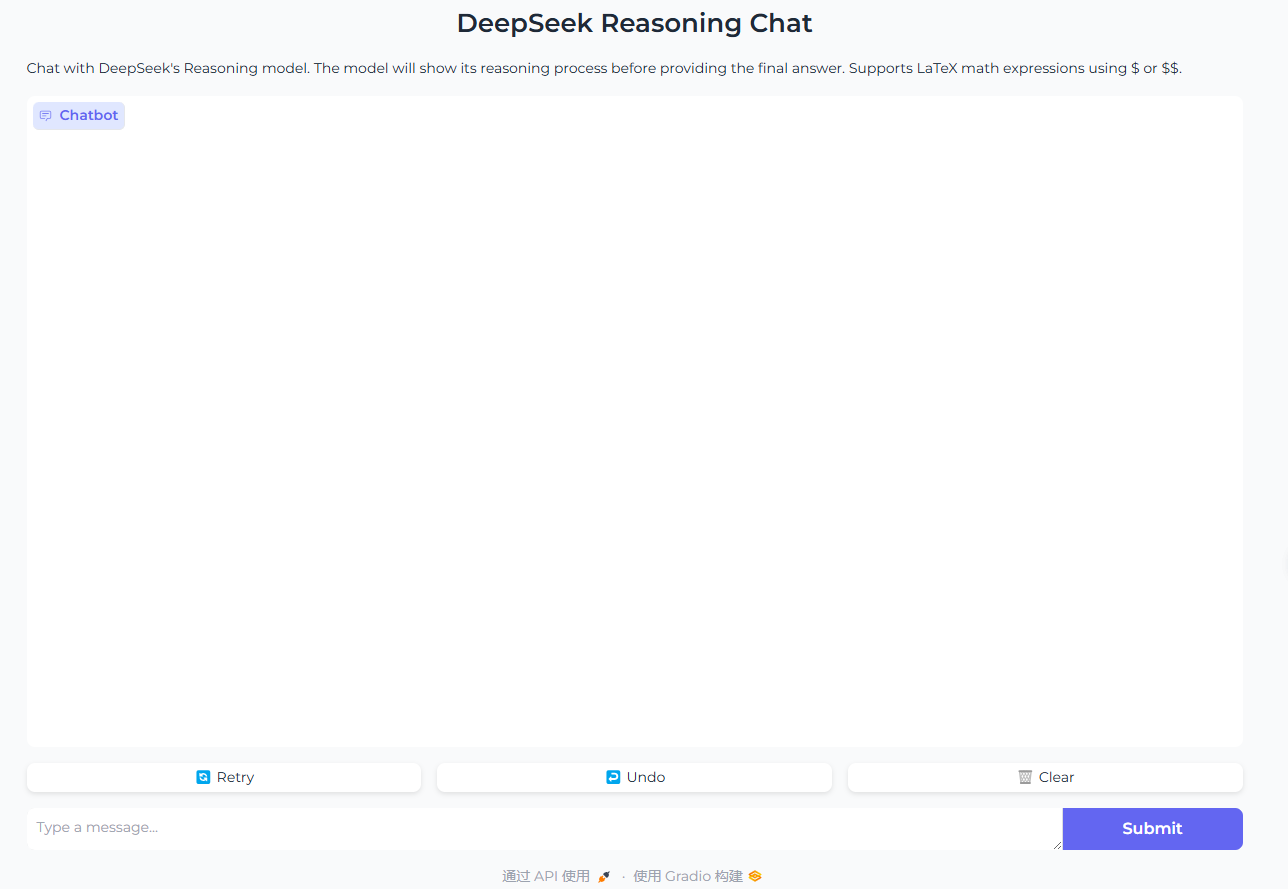Click the resize handle of message box

[x=1056, y=844]
